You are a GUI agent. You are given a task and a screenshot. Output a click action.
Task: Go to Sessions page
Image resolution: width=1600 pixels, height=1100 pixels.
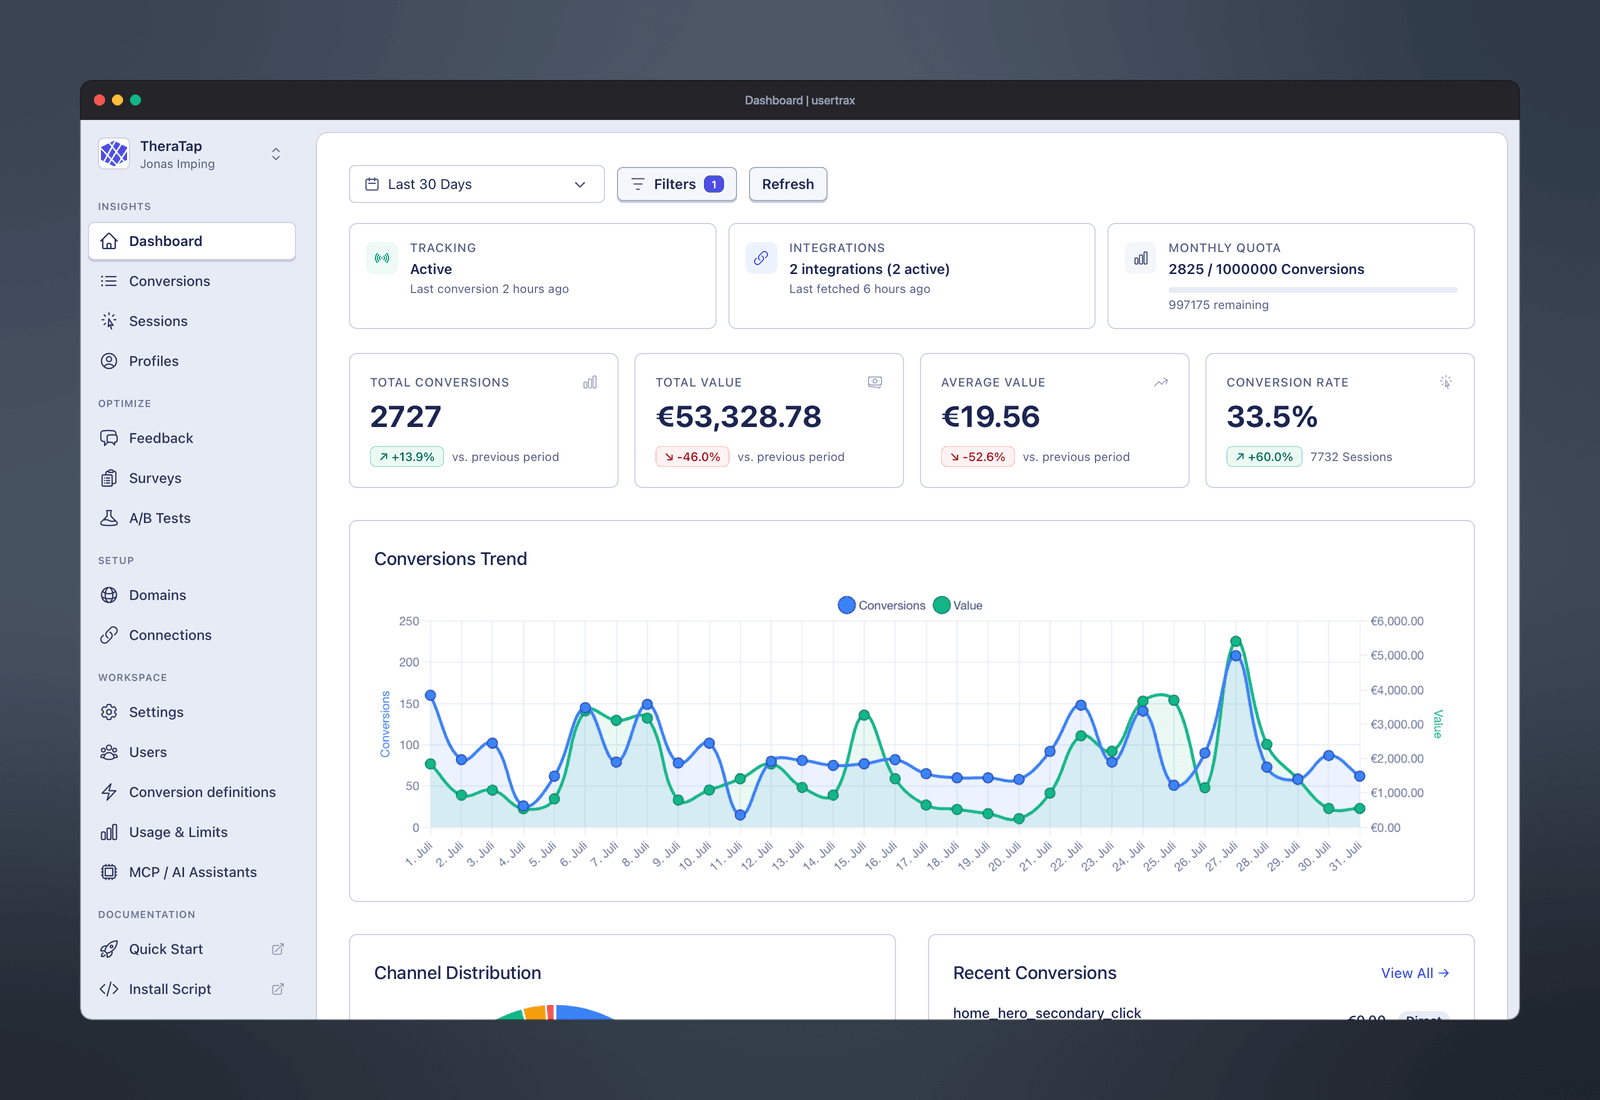pyautogui.click(x=192, y=321)
